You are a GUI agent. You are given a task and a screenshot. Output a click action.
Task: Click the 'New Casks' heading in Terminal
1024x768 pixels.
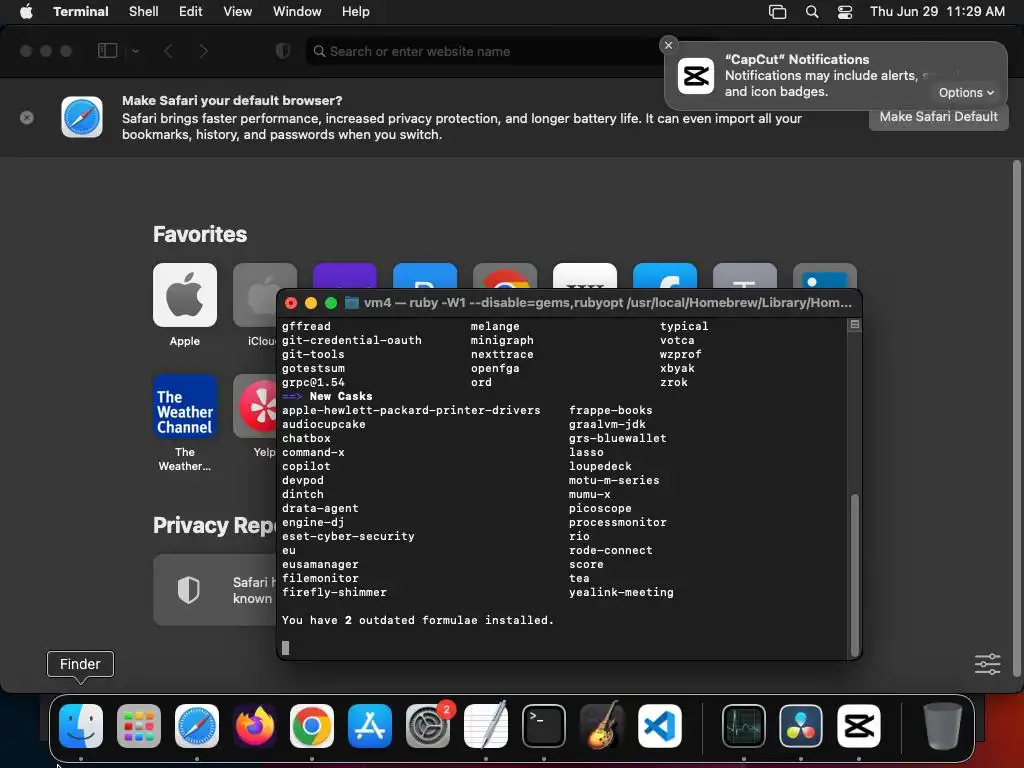[341, 396]
